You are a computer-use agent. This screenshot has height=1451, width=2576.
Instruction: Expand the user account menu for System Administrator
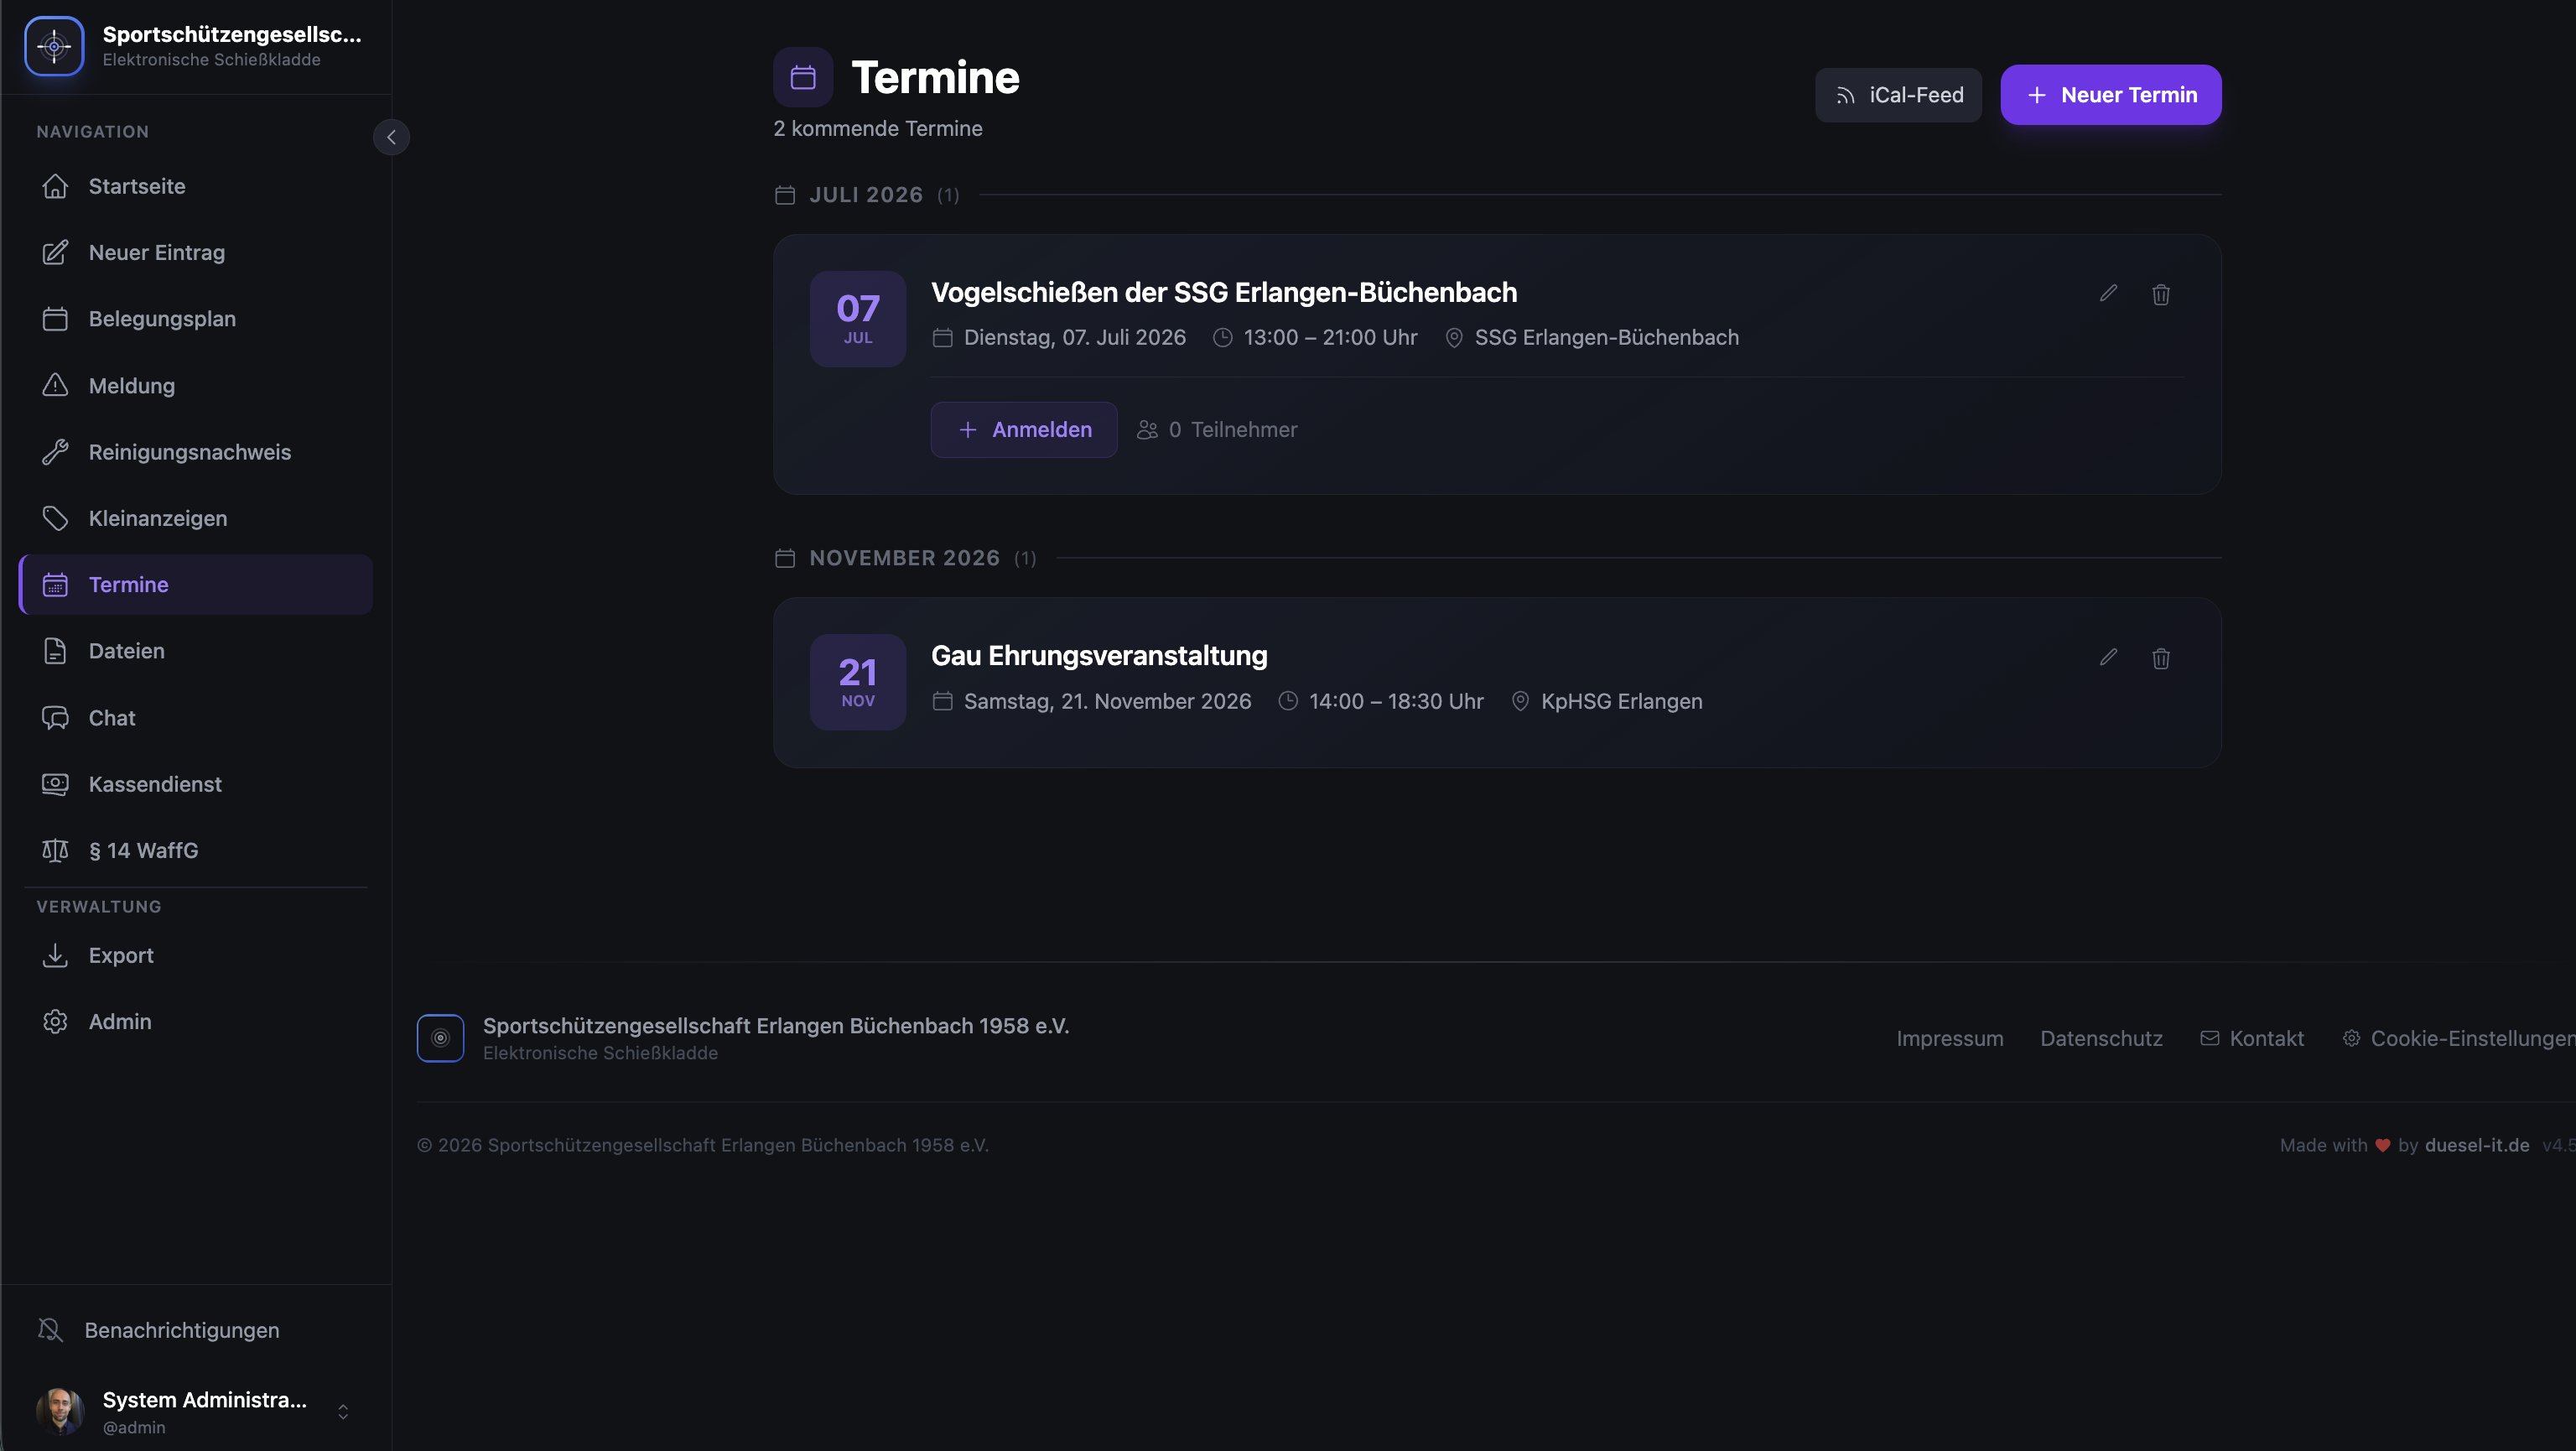click(x=343, y=1411)
